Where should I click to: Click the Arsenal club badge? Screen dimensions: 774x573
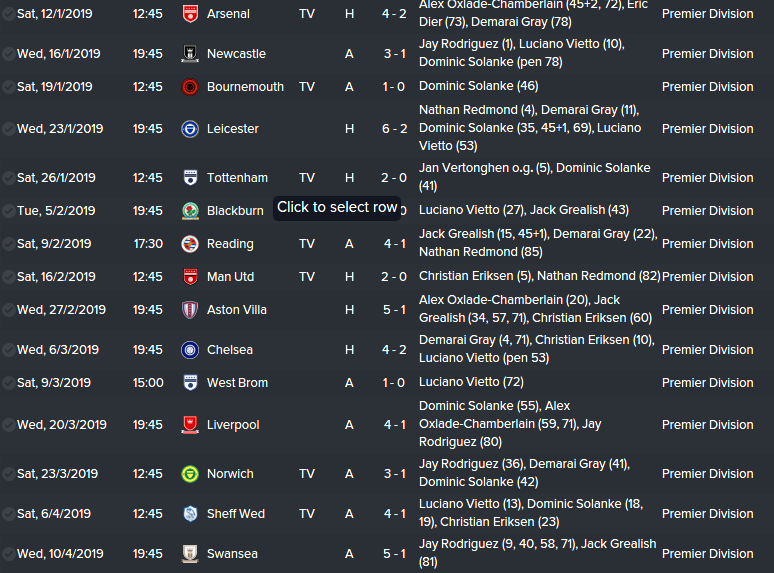point(190,14)
